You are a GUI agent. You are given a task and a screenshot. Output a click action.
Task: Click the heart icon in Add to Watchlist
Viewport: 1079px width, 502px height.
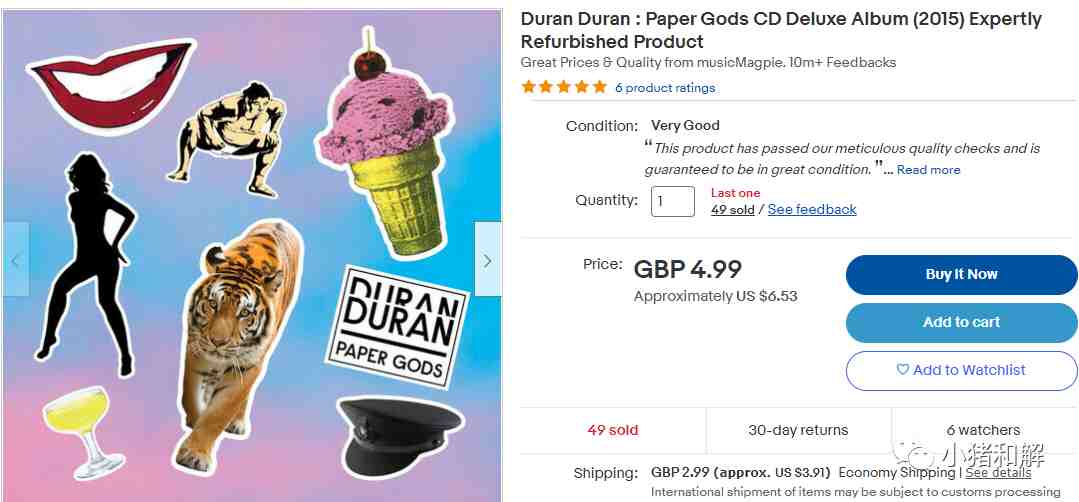coord(902,370)
